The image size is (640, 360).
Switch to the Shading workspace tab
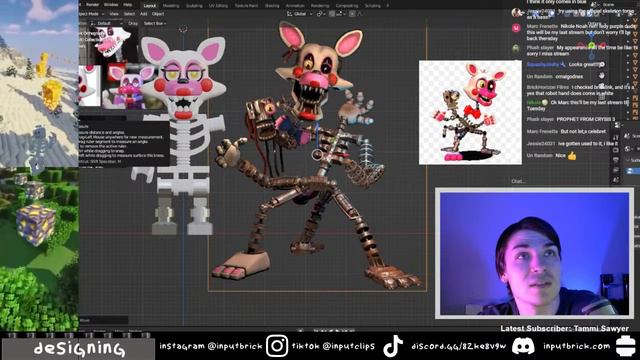click(272, 6)
